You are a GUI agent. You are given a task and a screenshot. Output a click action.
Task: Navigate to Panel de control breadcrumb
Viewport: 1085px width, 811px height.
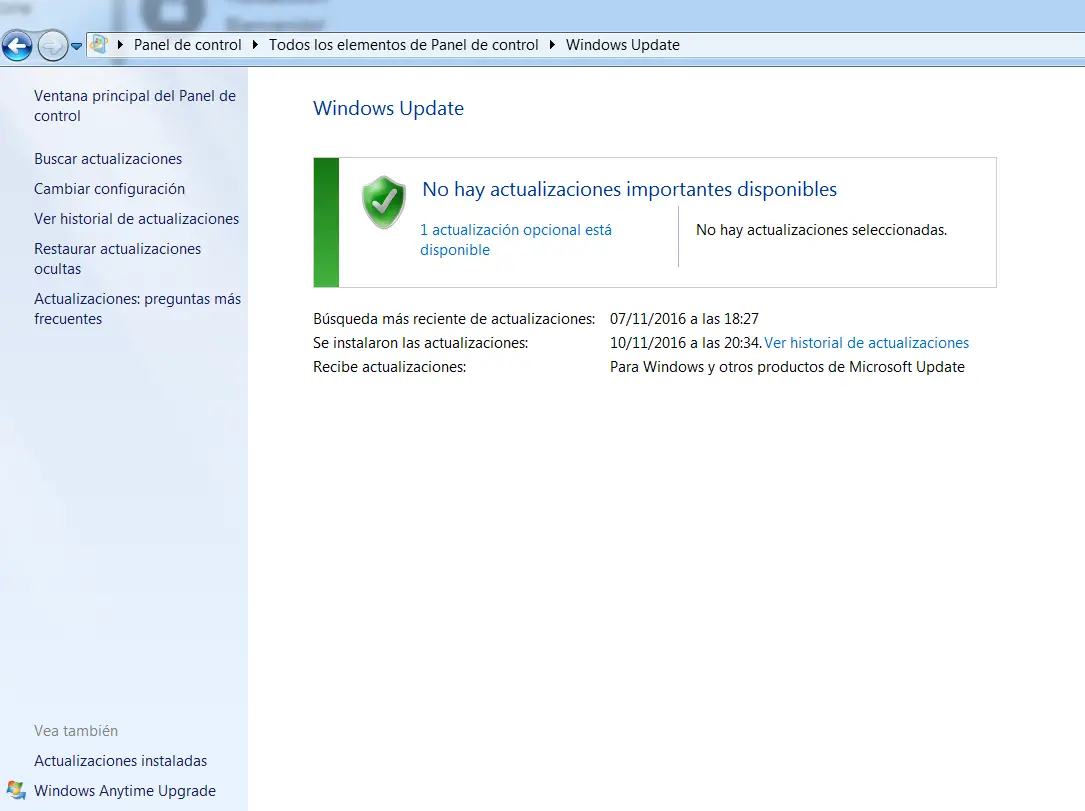pos(188,45)
